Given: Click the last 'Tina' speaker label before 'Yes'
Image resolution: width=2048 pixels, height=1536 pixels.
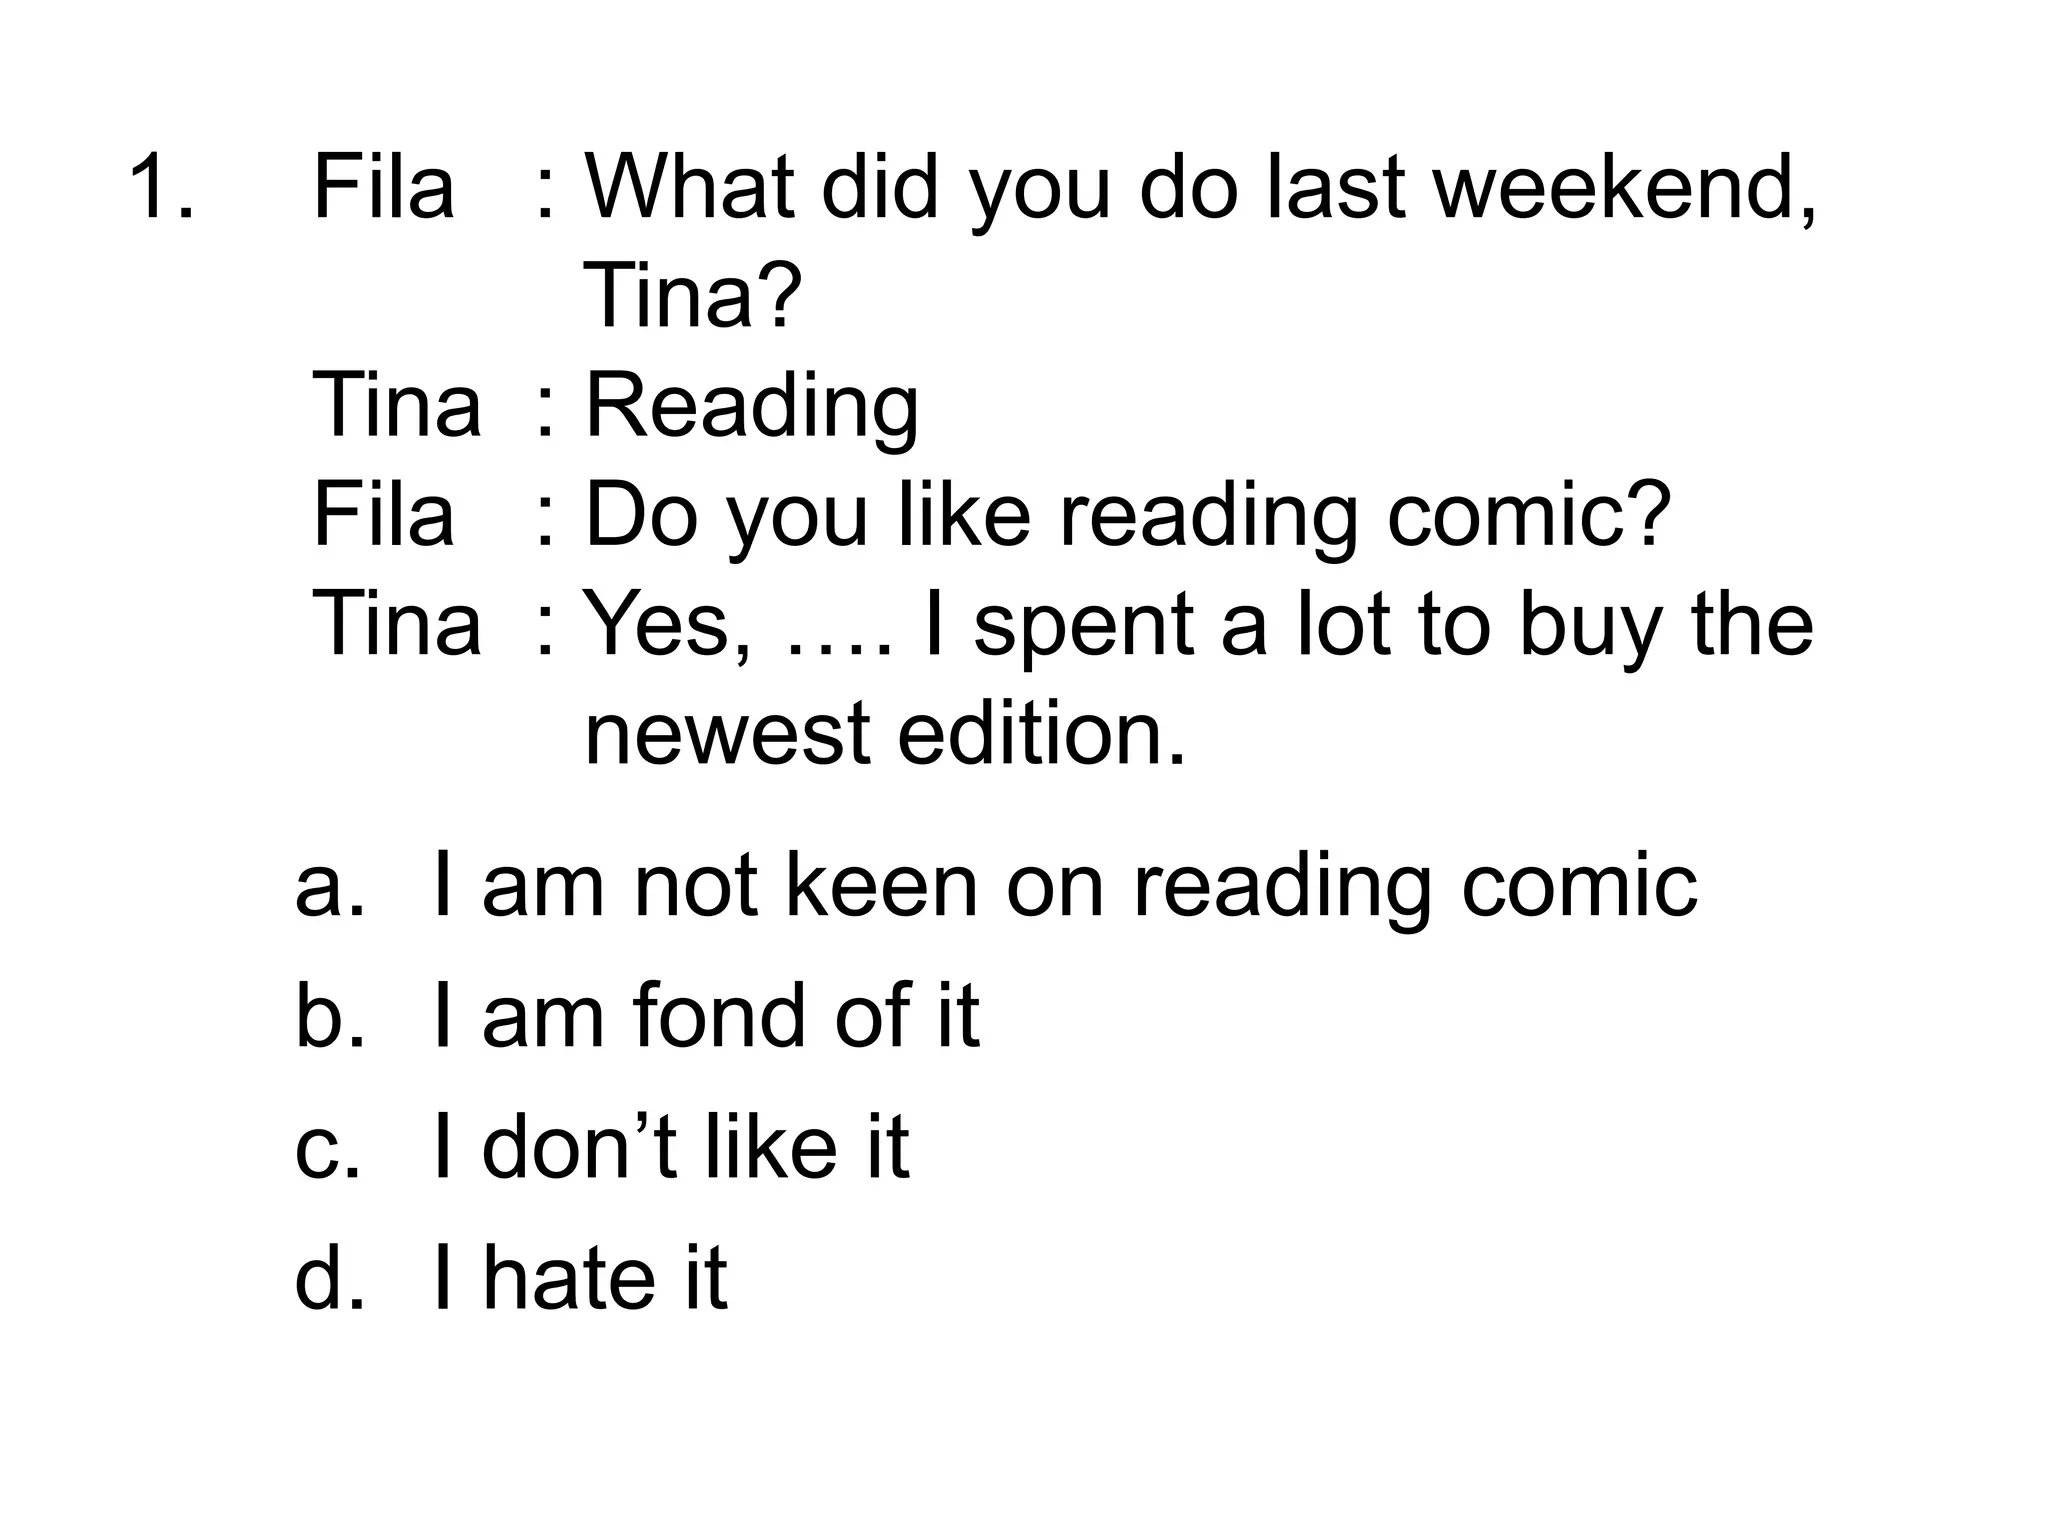Looking at the screenshot, I should click(x=397, y=623).
